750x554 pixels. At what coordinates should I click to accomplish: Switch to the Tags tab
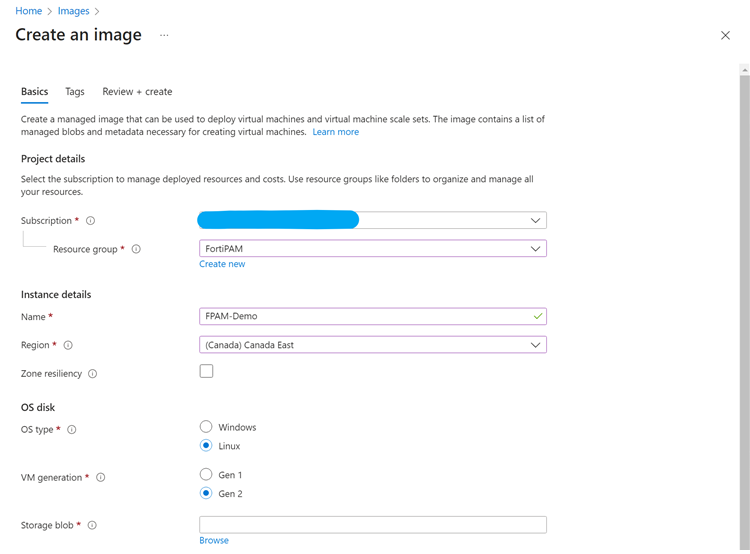tap(75, 92)
